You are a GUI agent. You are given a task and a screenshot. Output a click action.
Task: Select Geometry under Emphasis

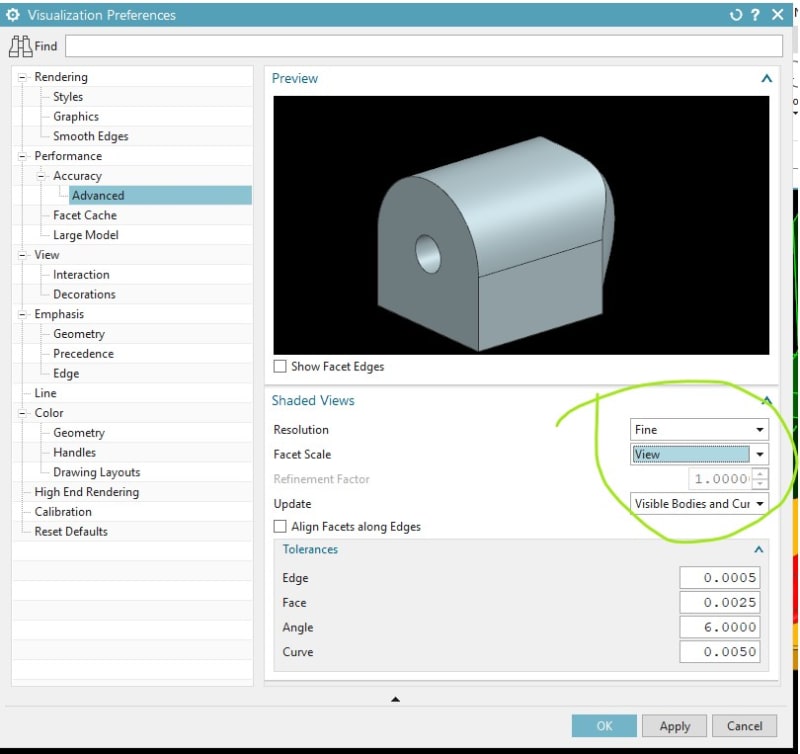click(79, 334)
